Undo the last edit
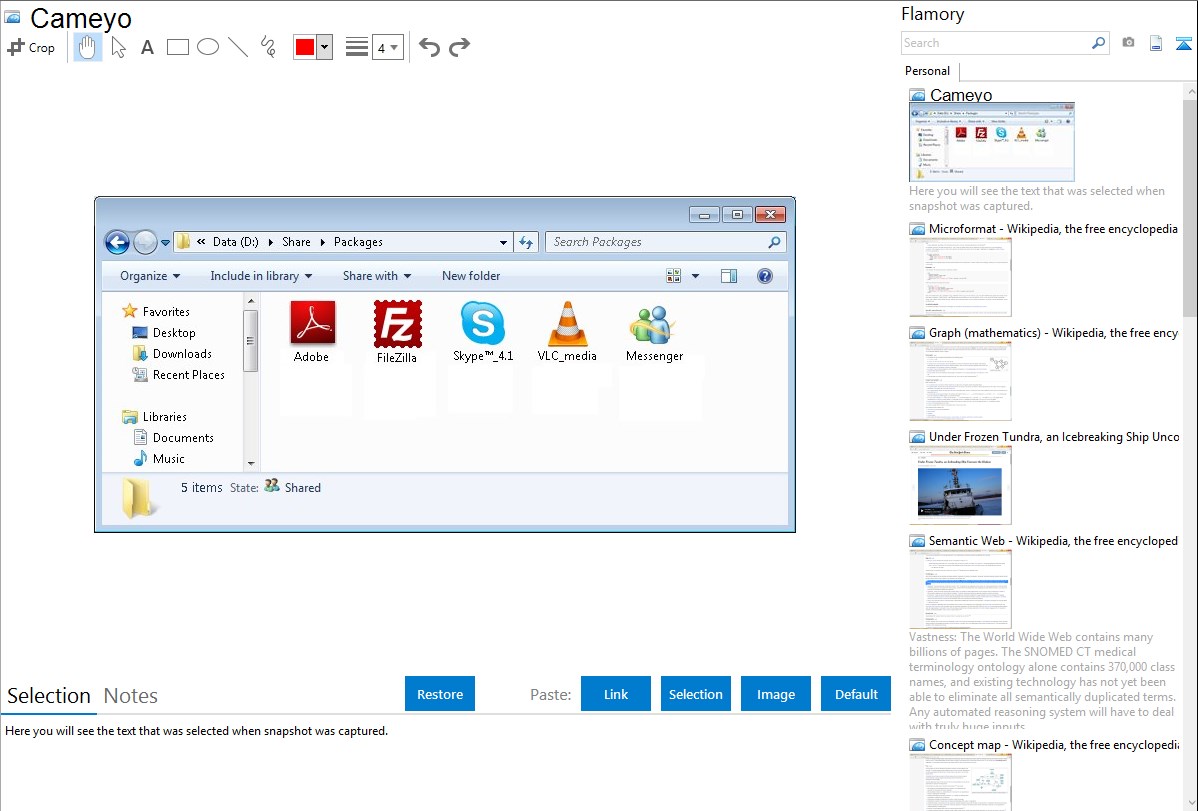1198x811 pixels. tap(429, 47)
